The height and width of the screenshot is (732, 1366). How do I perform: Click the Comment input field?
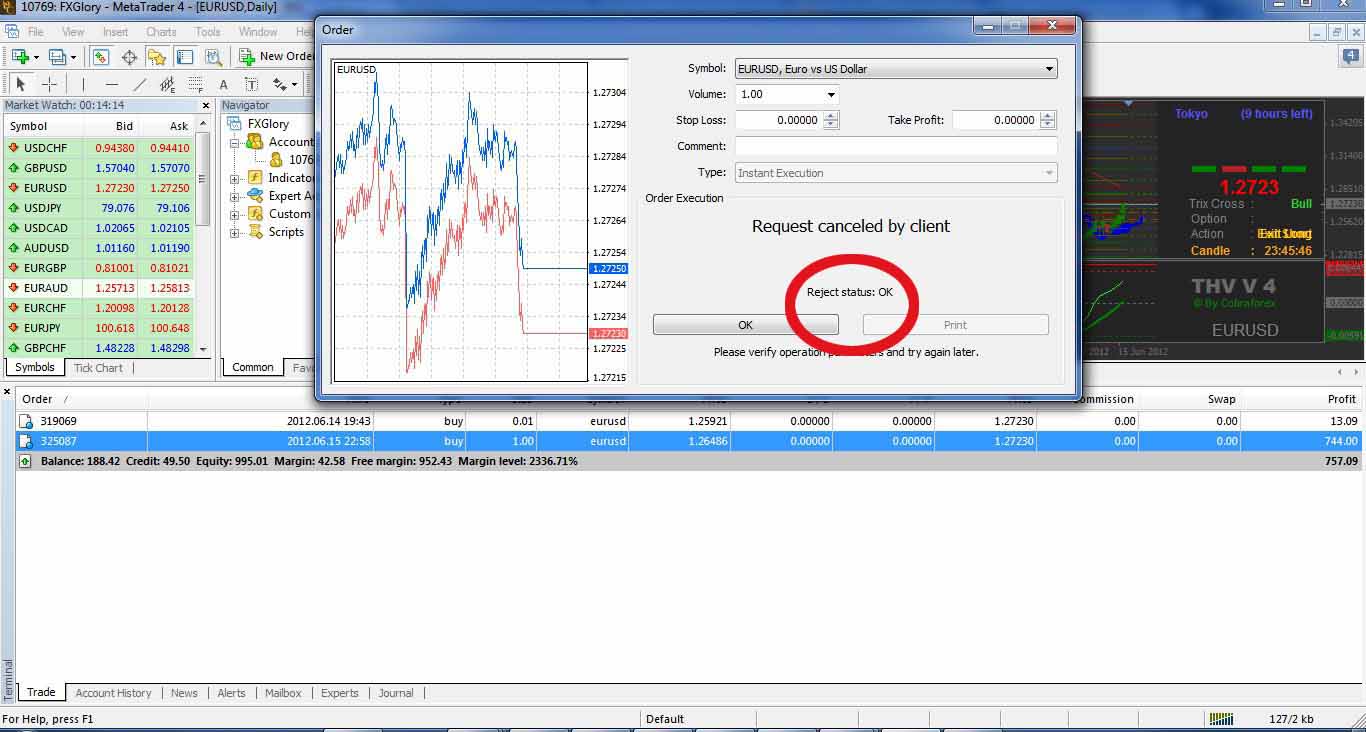(896, 146)
